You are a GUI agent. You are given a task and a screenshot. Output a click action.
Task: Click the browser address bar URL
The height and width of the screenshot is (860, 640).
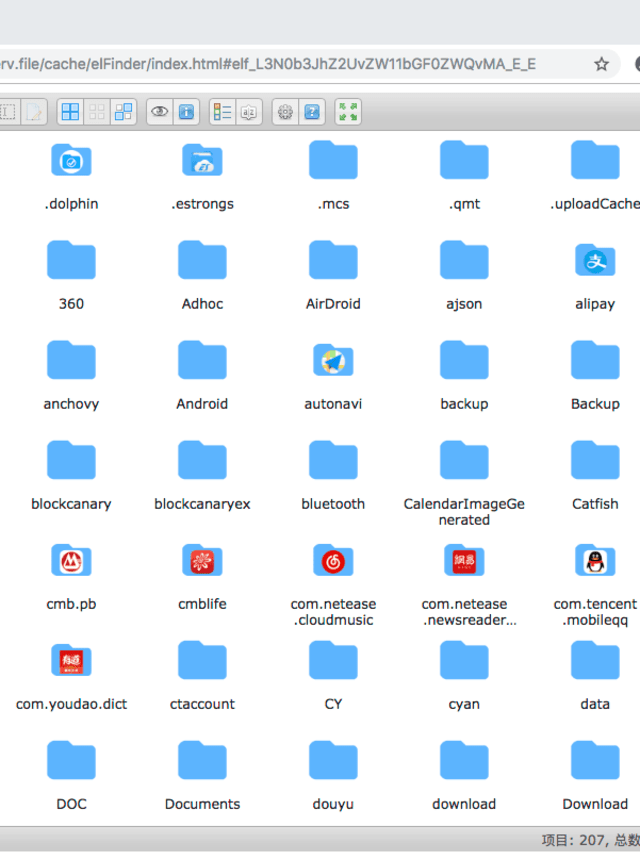tap(270, 64)
